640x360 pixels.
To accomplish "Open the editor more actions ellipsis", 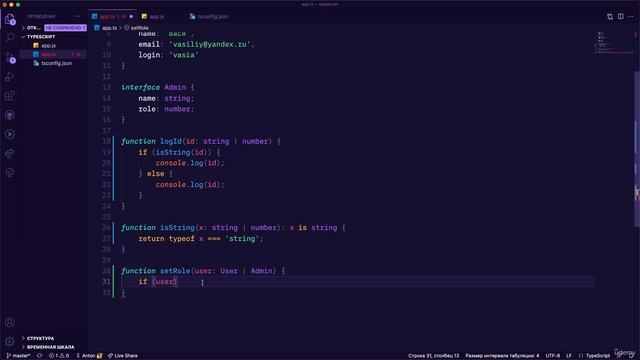I will pyautogui.click(x=631, y=17).
